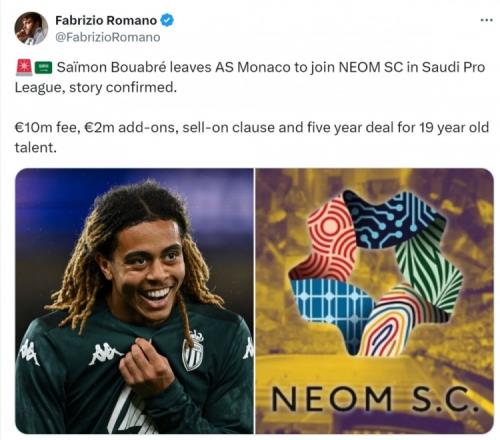This screenshot has height=440, width=500.
Task: Click the red siren emoji
Action: click(x=23, y=68)
